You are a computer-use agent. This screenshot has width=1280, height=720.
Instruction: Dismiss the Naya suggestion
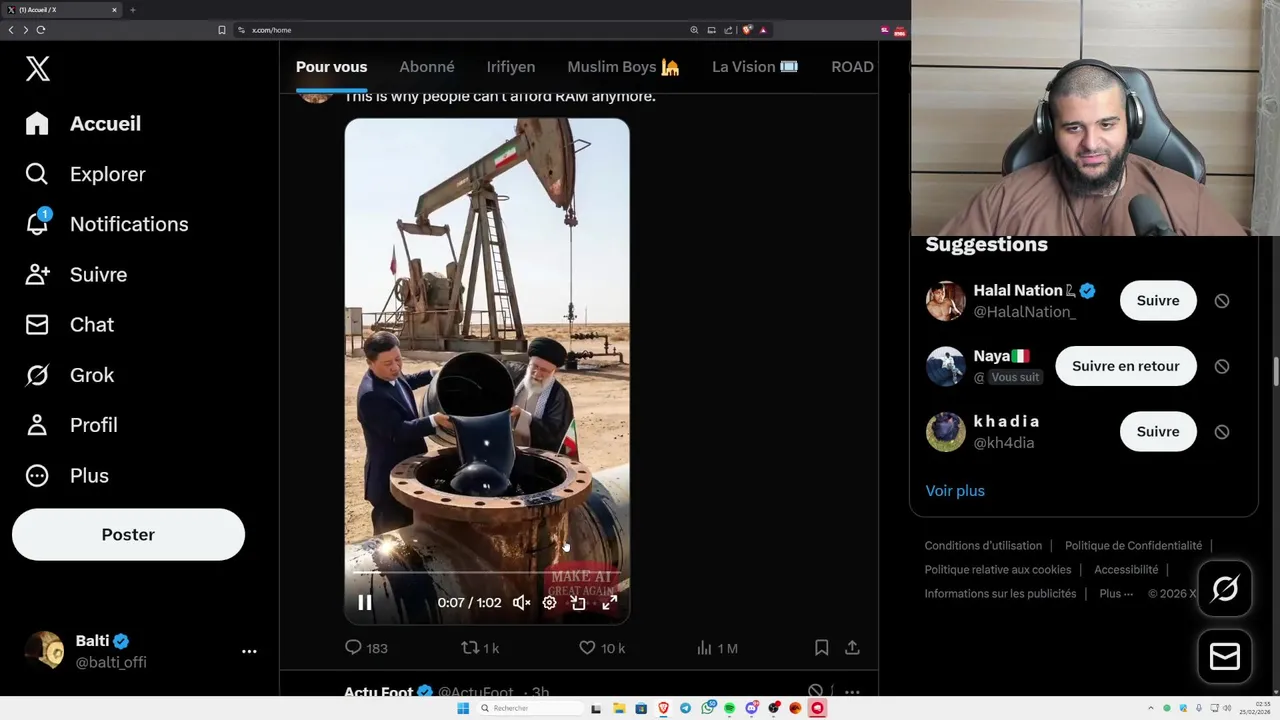point(1222,366)
